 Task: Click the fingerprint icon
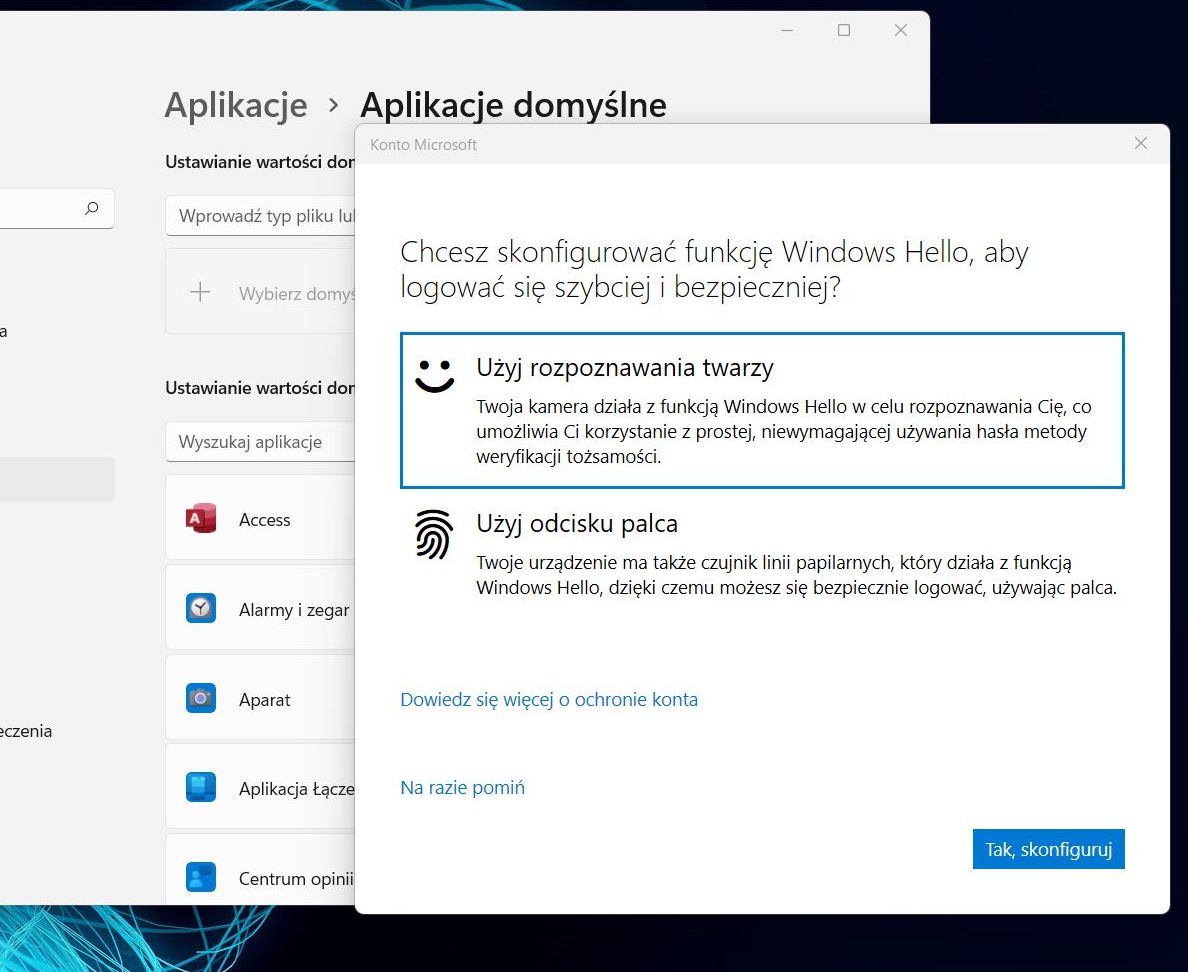coord(434,534)
